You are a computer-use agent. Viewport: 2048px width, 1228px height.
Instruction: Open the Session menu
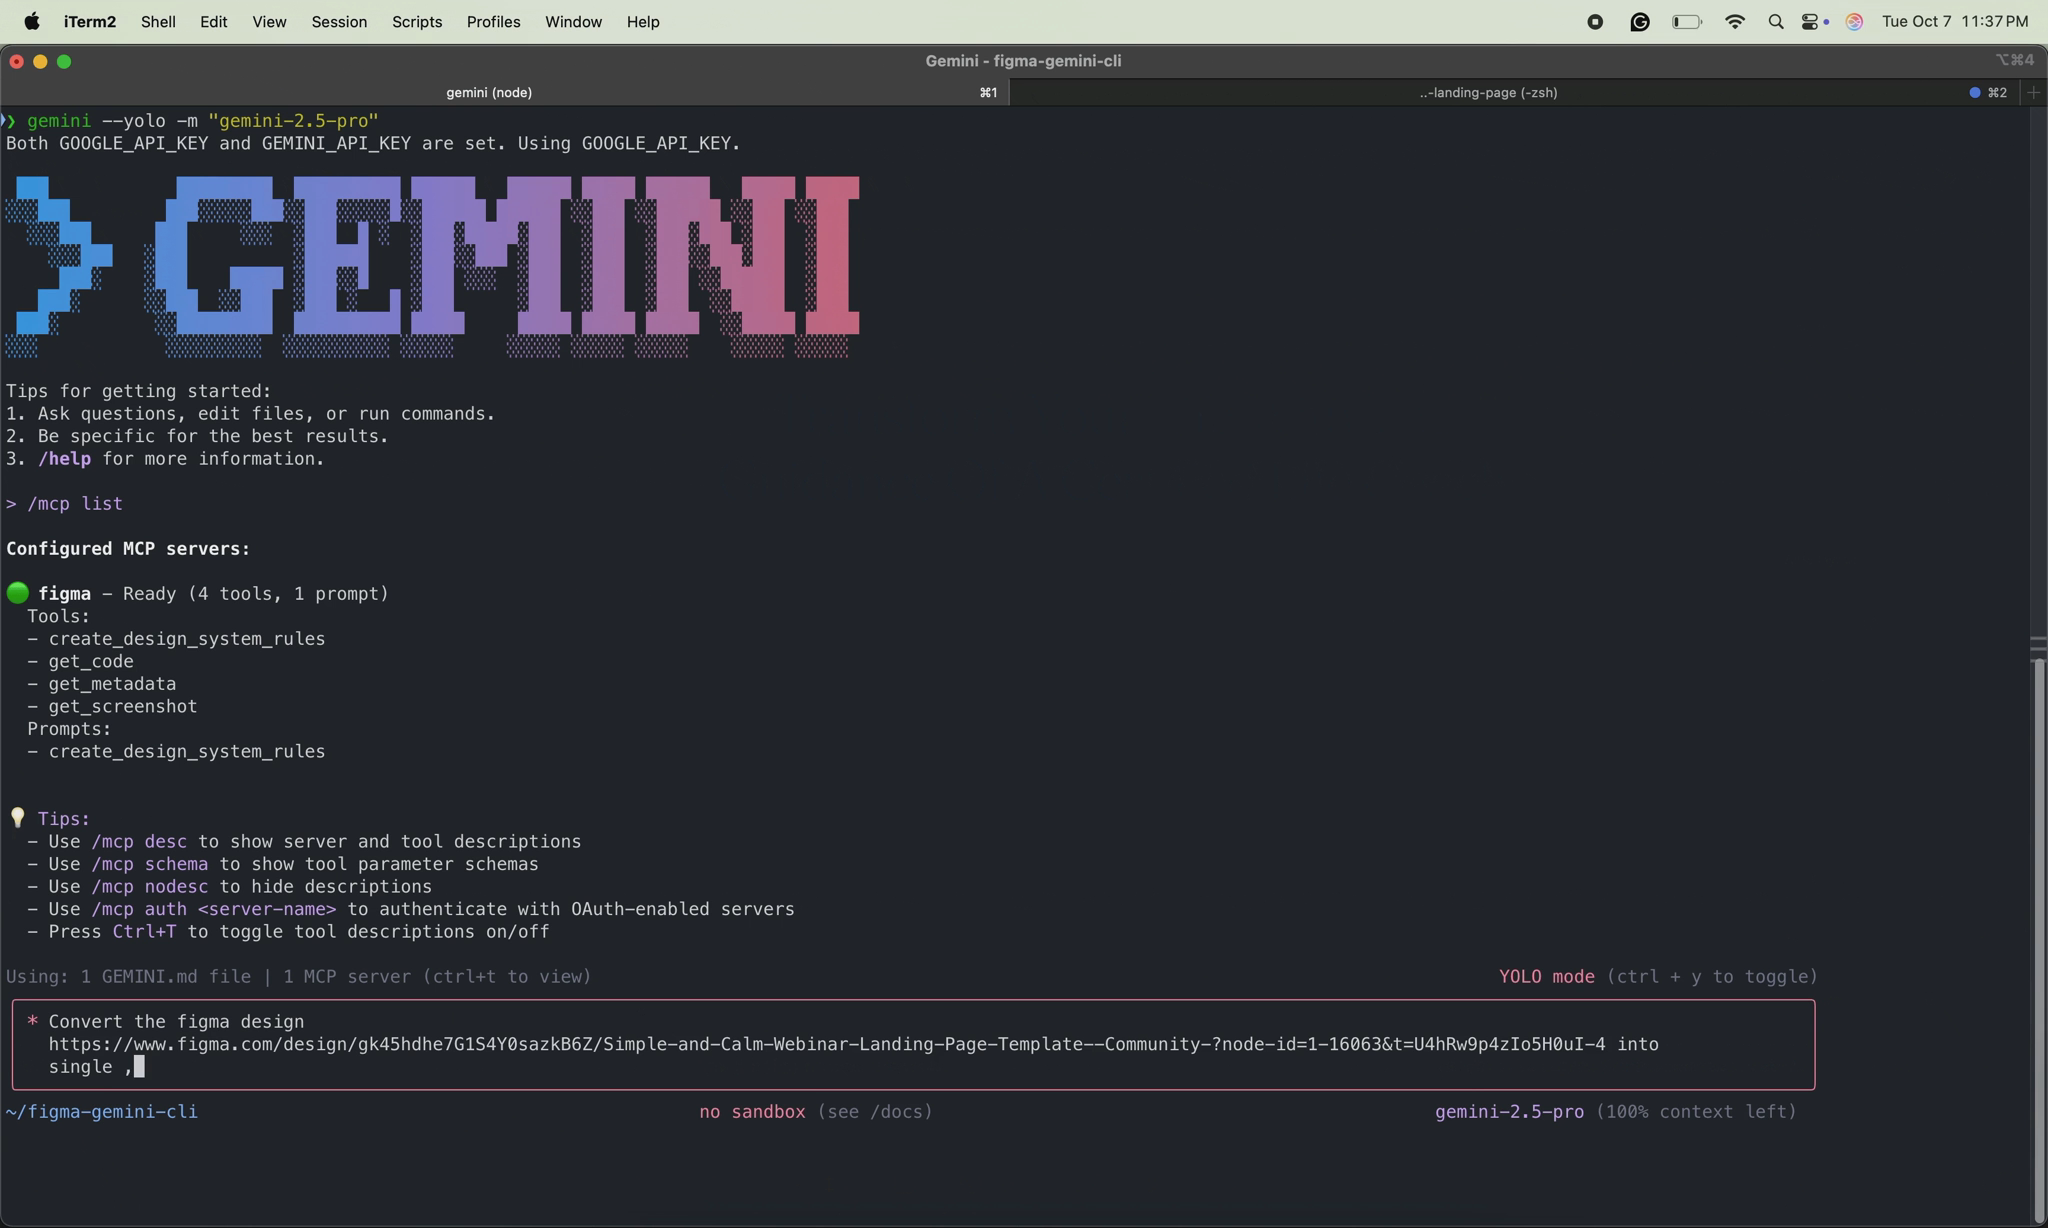[x=339, y=21]
